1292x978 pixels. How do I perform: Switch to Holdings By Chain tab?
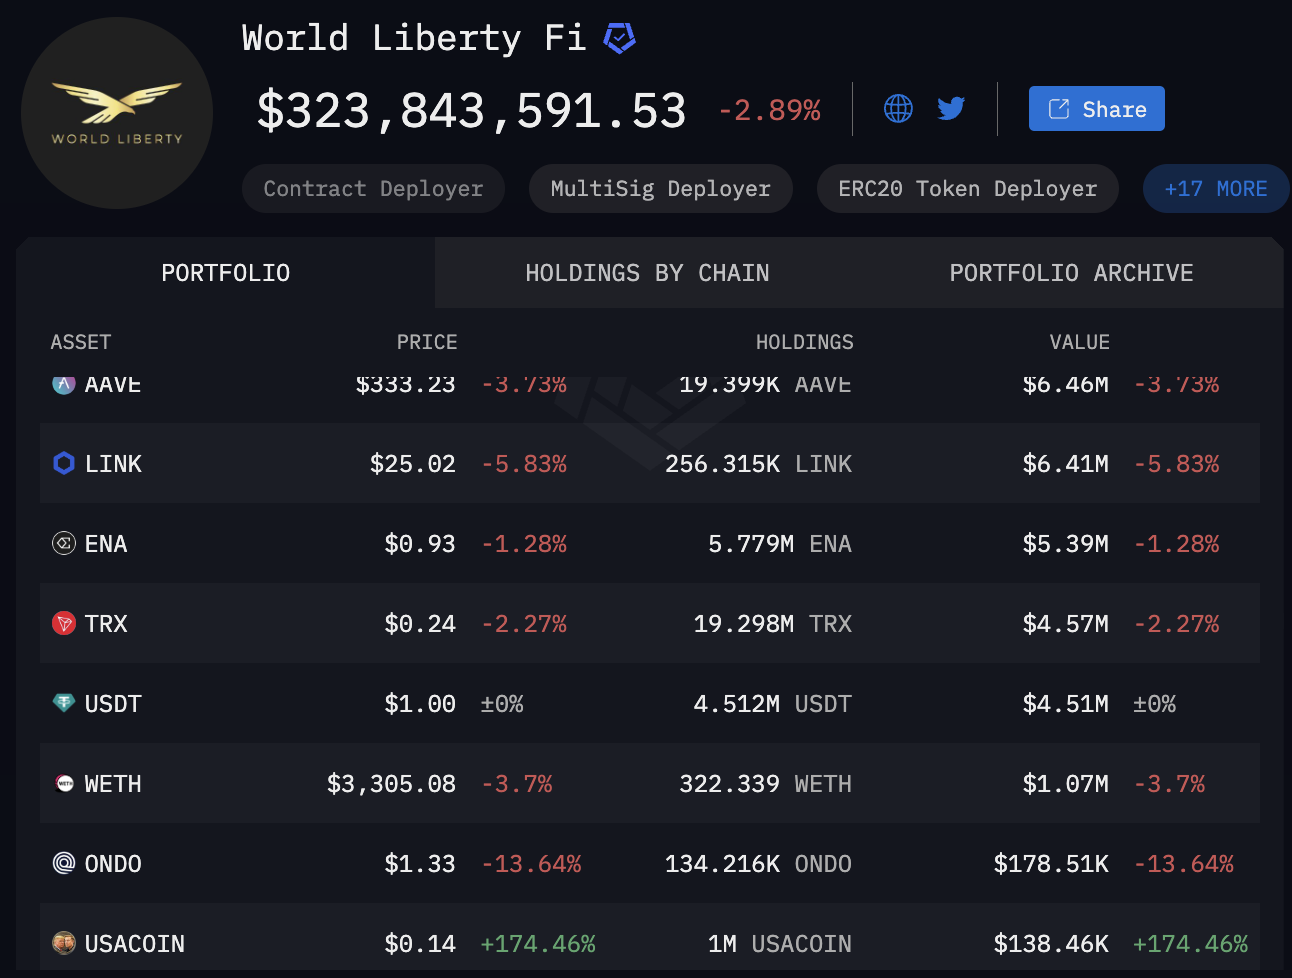(x=647, y=273)
